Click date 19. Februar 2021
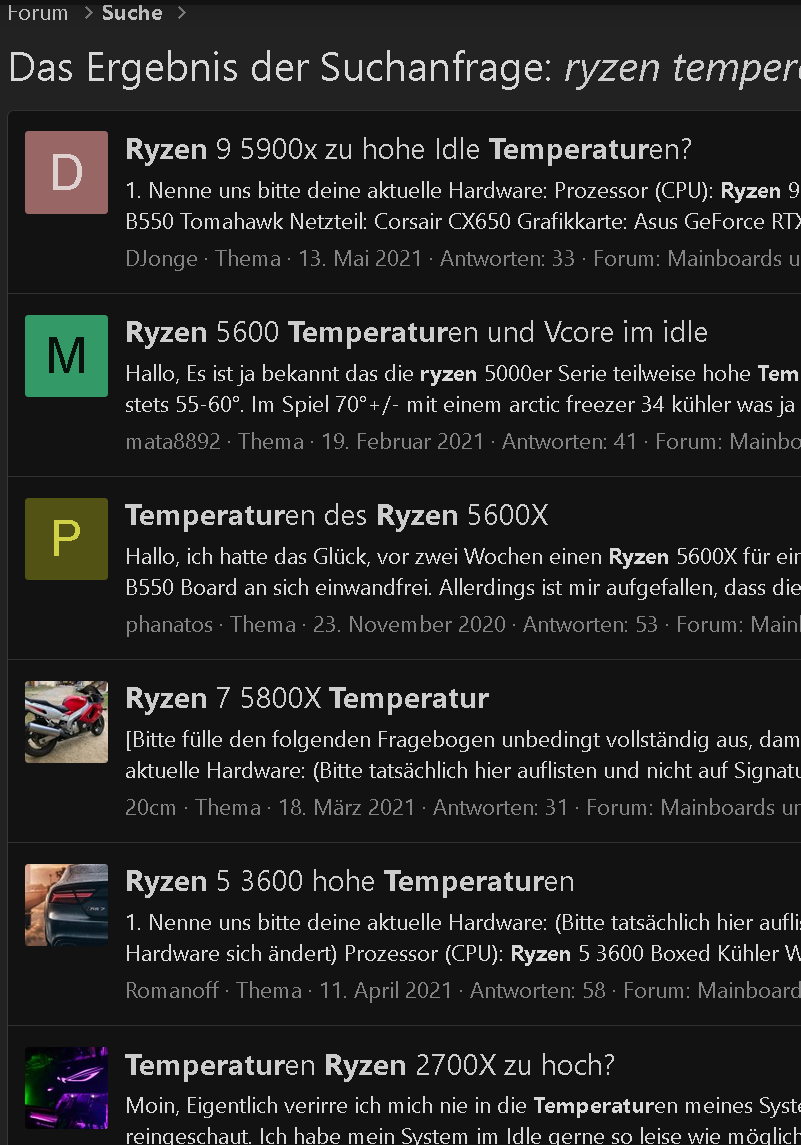Screen dimensions: 801x1145 (402, 442)
